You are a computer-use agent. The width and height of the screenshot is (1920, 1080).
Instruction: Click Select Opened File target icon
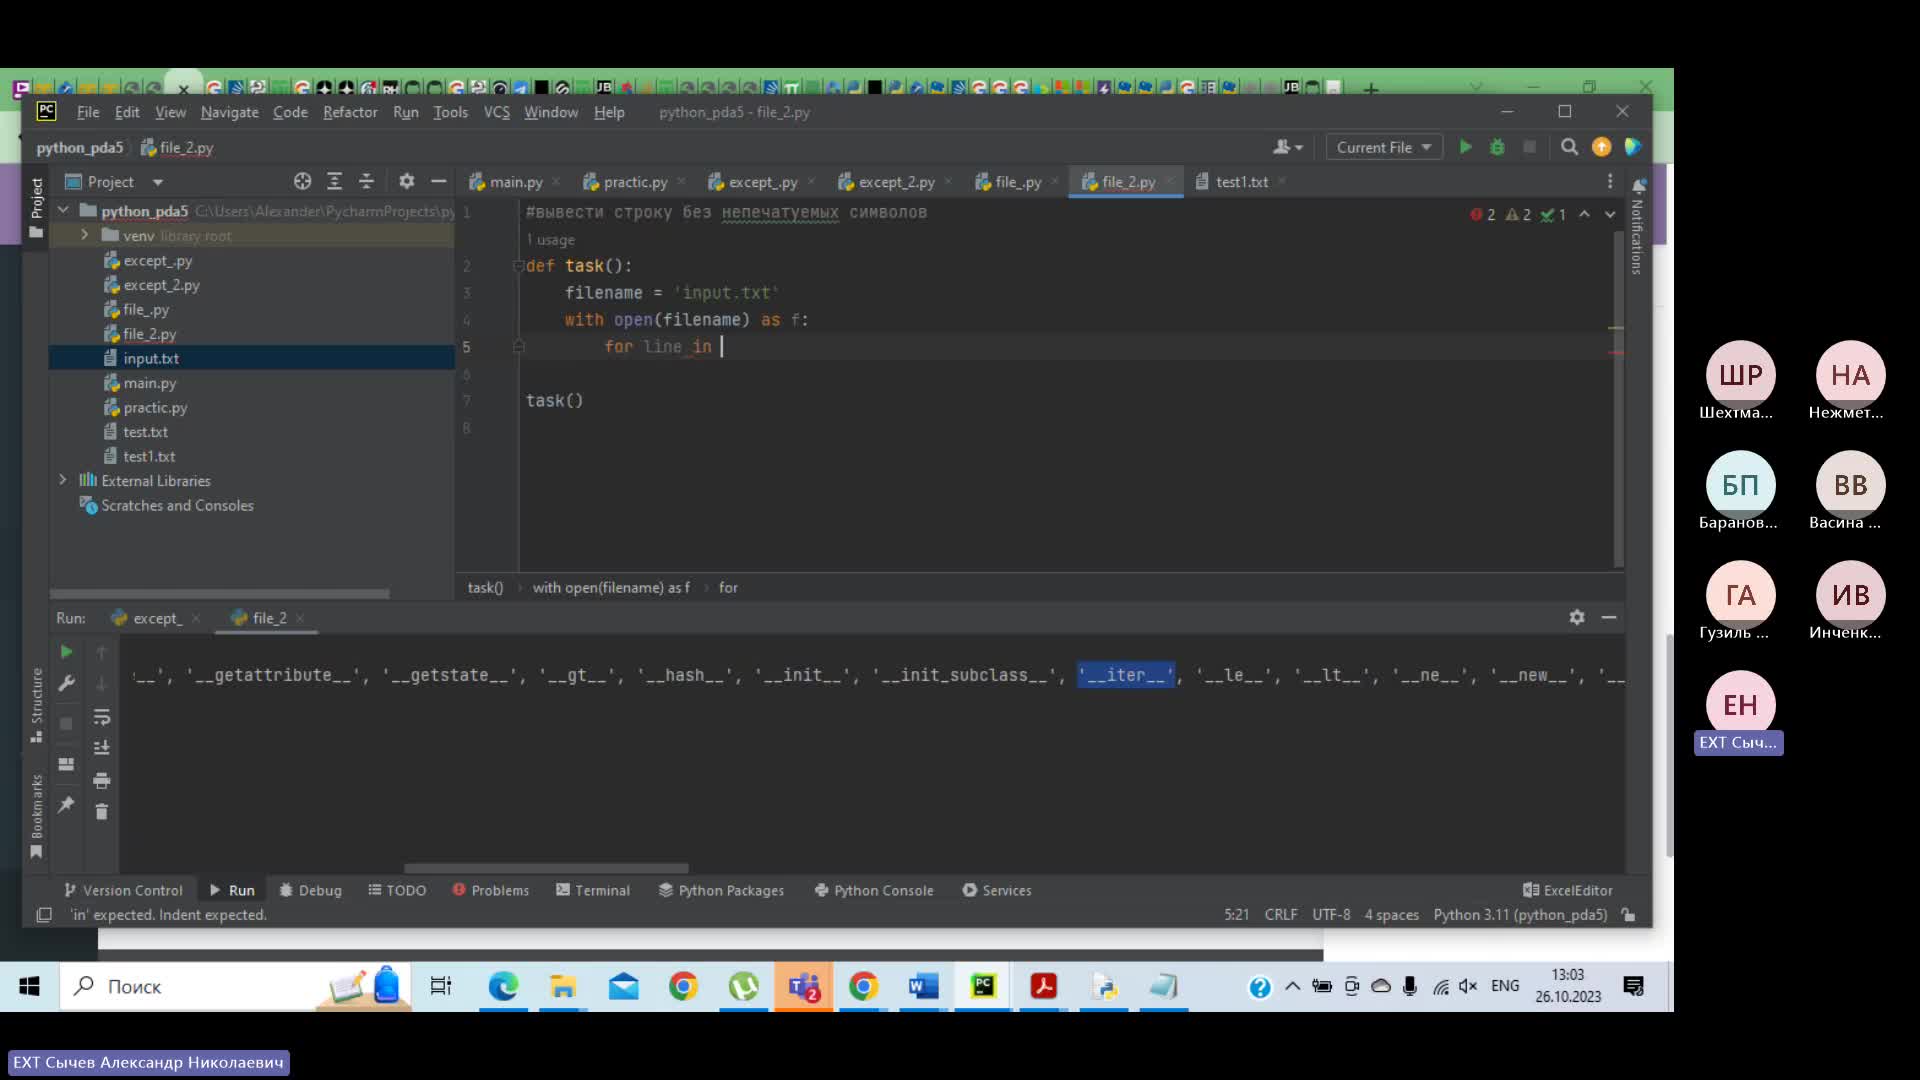pyautogui.click(x=302, y=181)
